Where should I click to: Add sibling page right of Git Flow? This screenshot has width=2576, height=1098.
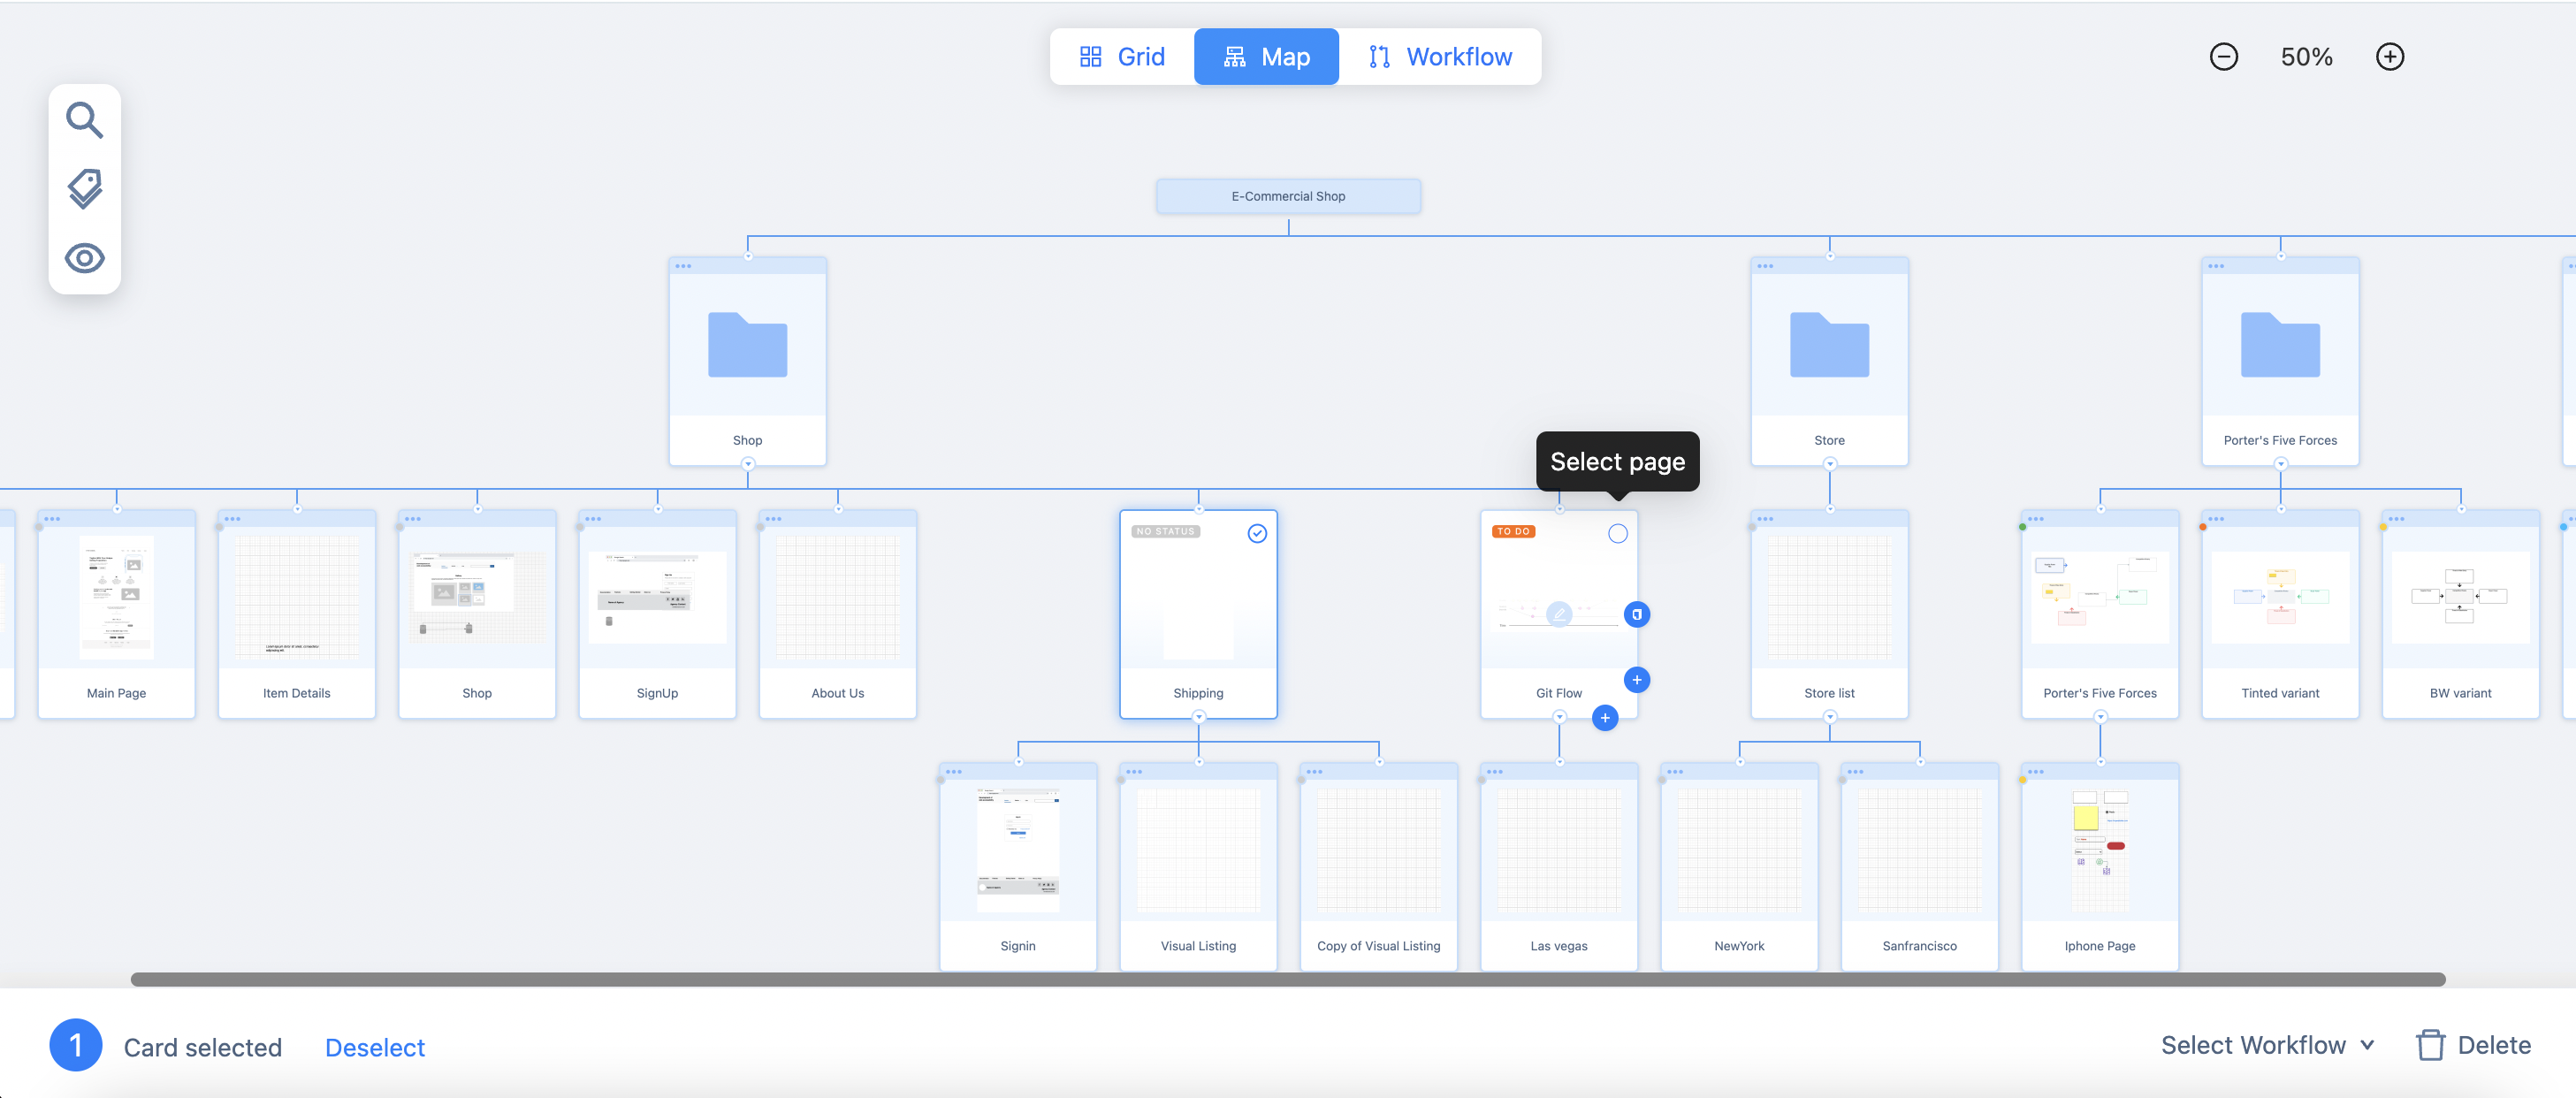coord(1636,680)
